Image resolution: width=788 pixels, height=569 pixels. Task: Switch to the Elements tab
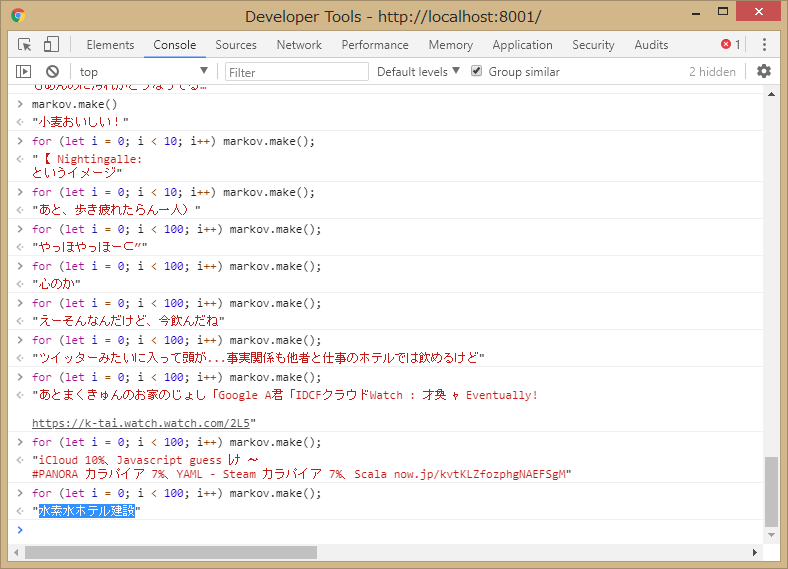pos(110,45)
